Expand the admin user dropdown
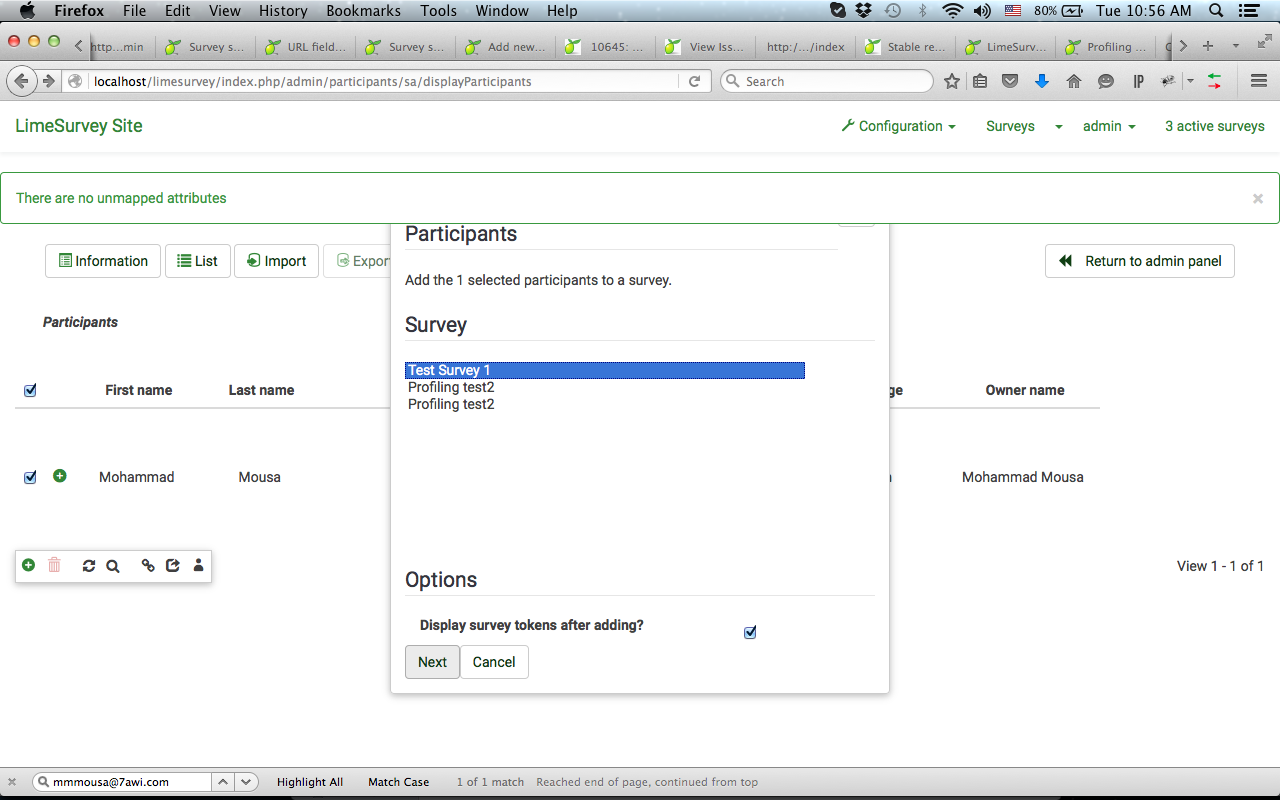The height and width of the screenshot is (800, 1280). click(x=1109, y=126)
